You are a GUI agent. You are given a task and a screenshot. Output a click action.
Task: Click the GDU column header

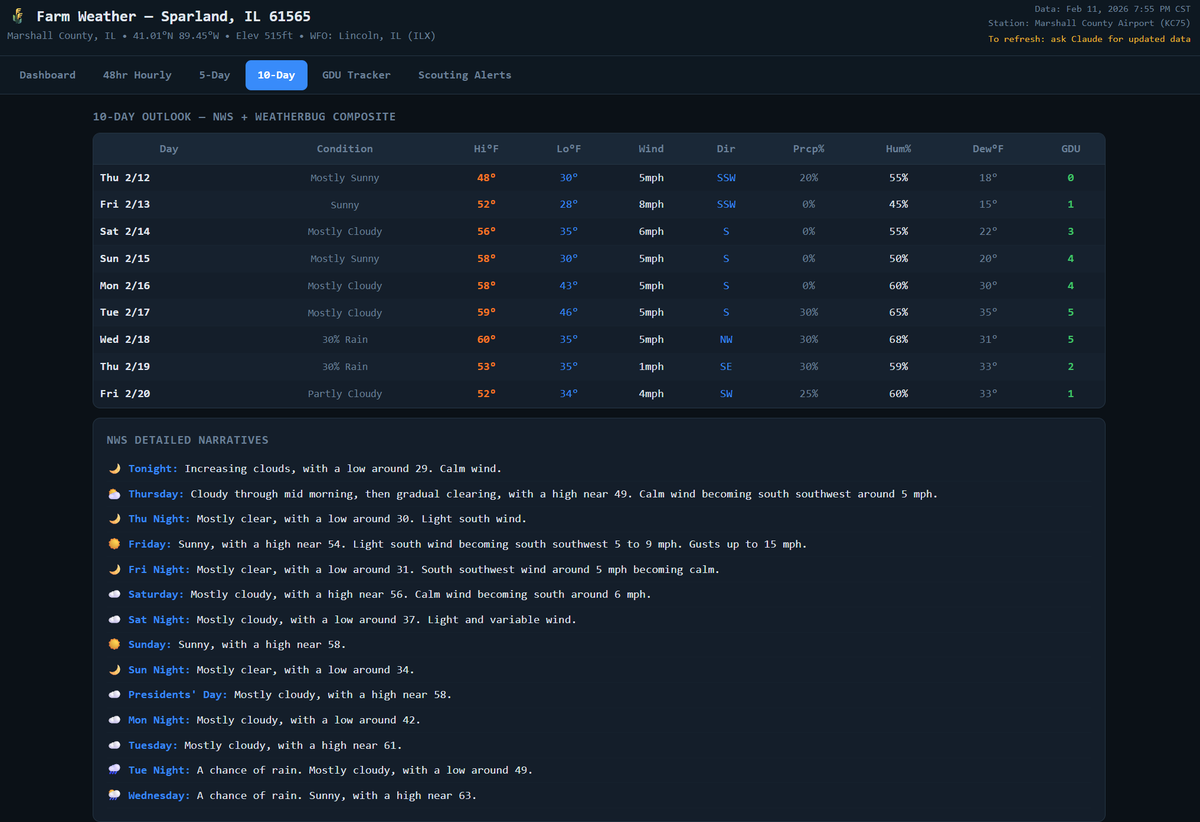tap(1071, 149)
